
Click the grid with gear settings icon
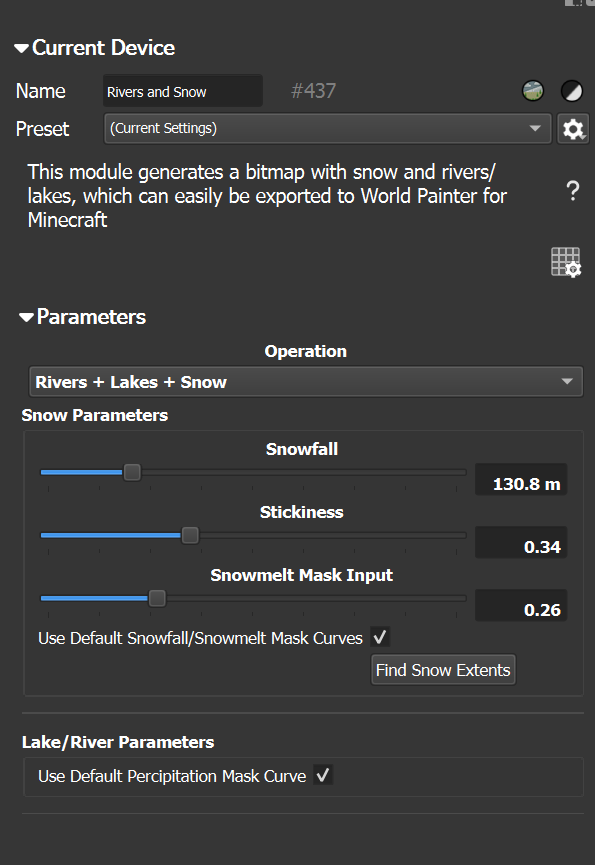click(x=566, y=262)
